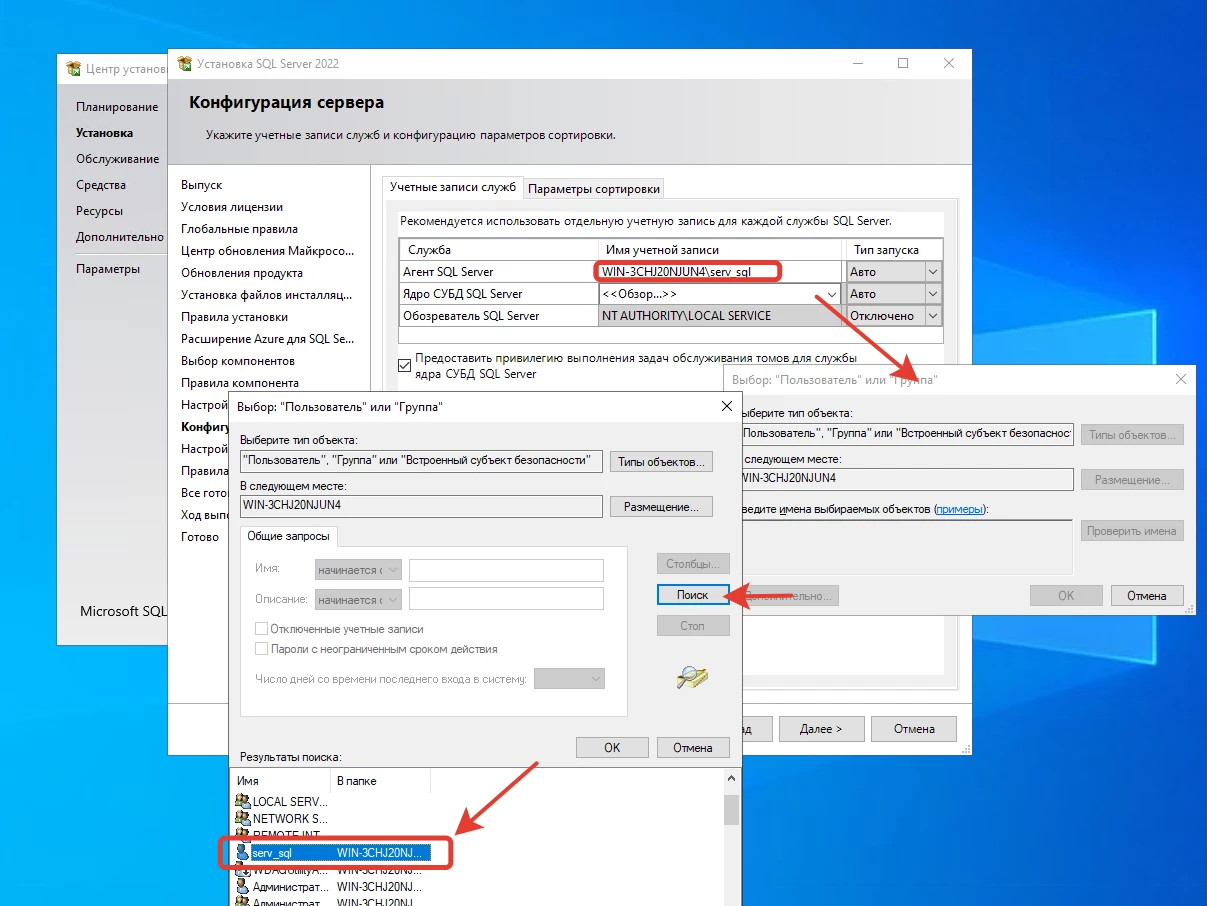
Task: Click the LOCAL SERVICE group icon
Action: click(242, 801)
